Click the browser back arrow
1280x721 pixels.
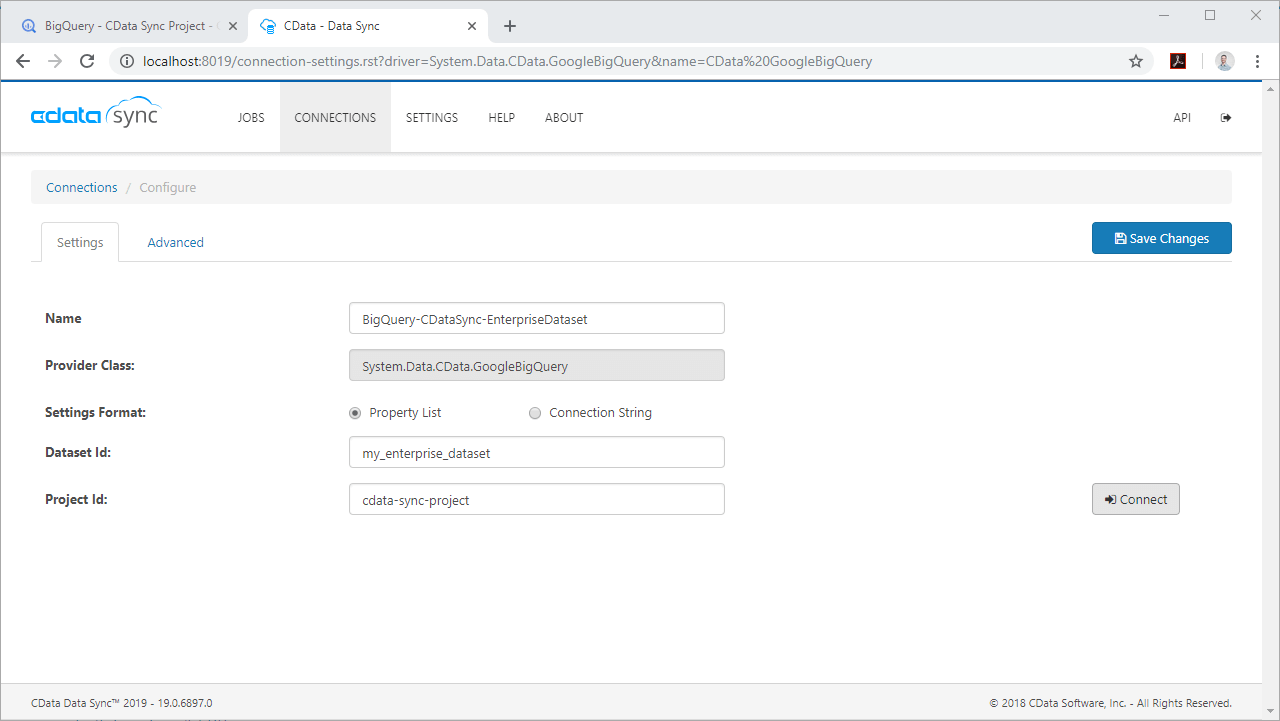[23, 60]
